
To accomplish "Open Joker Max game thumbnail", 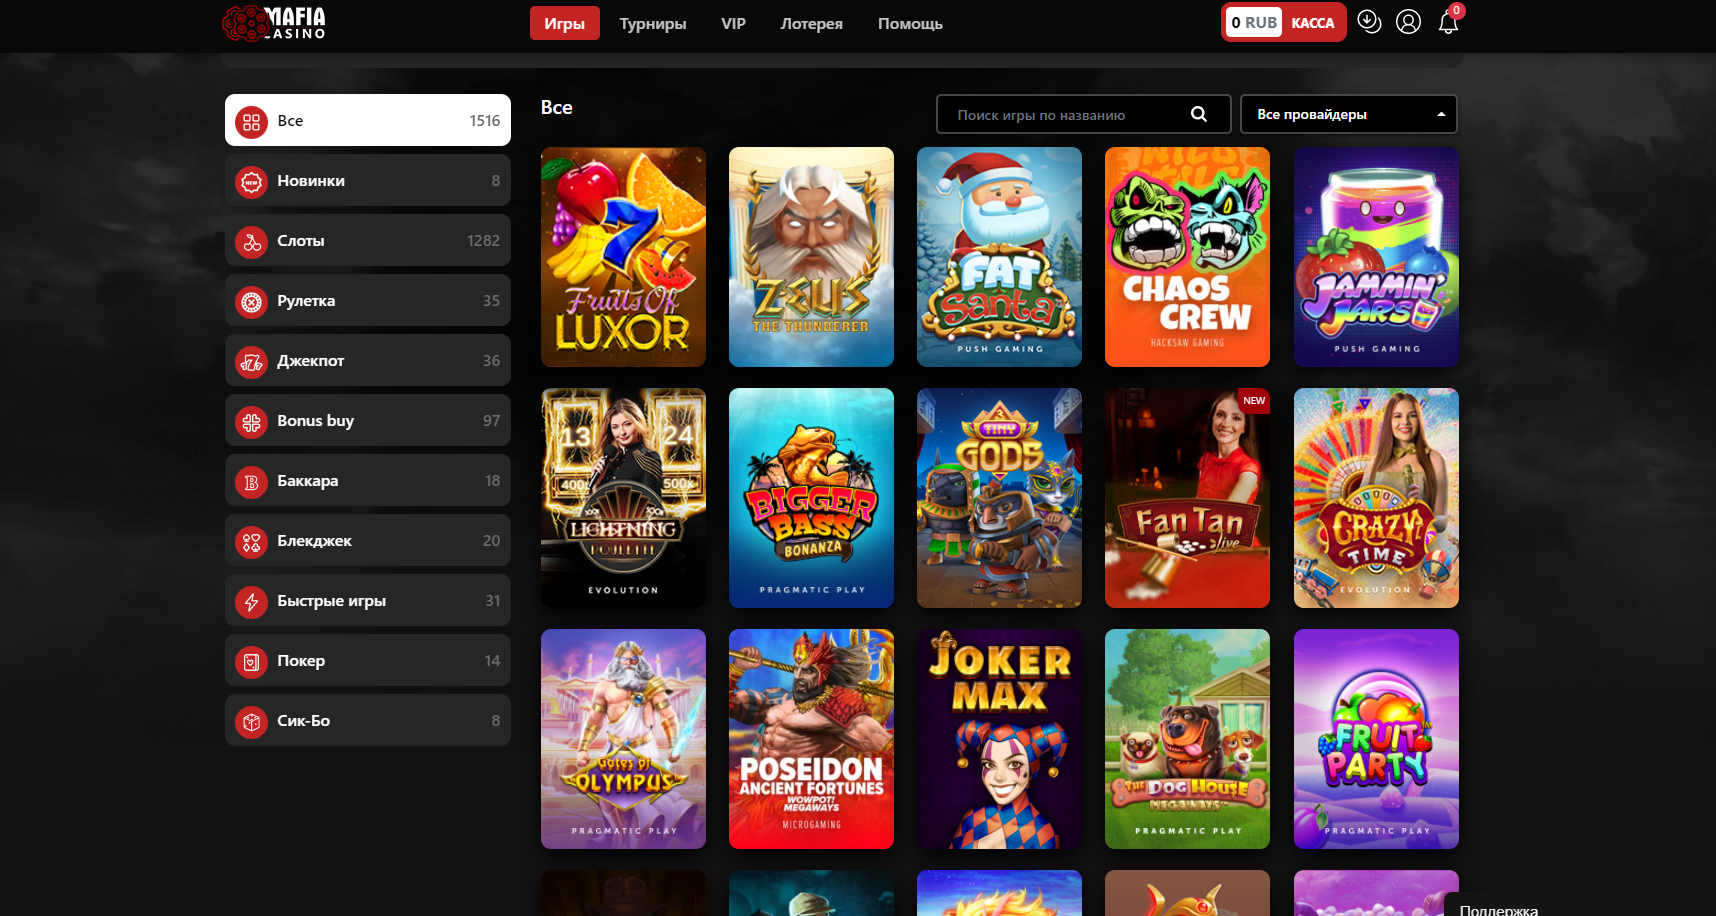I will point(999,739).
